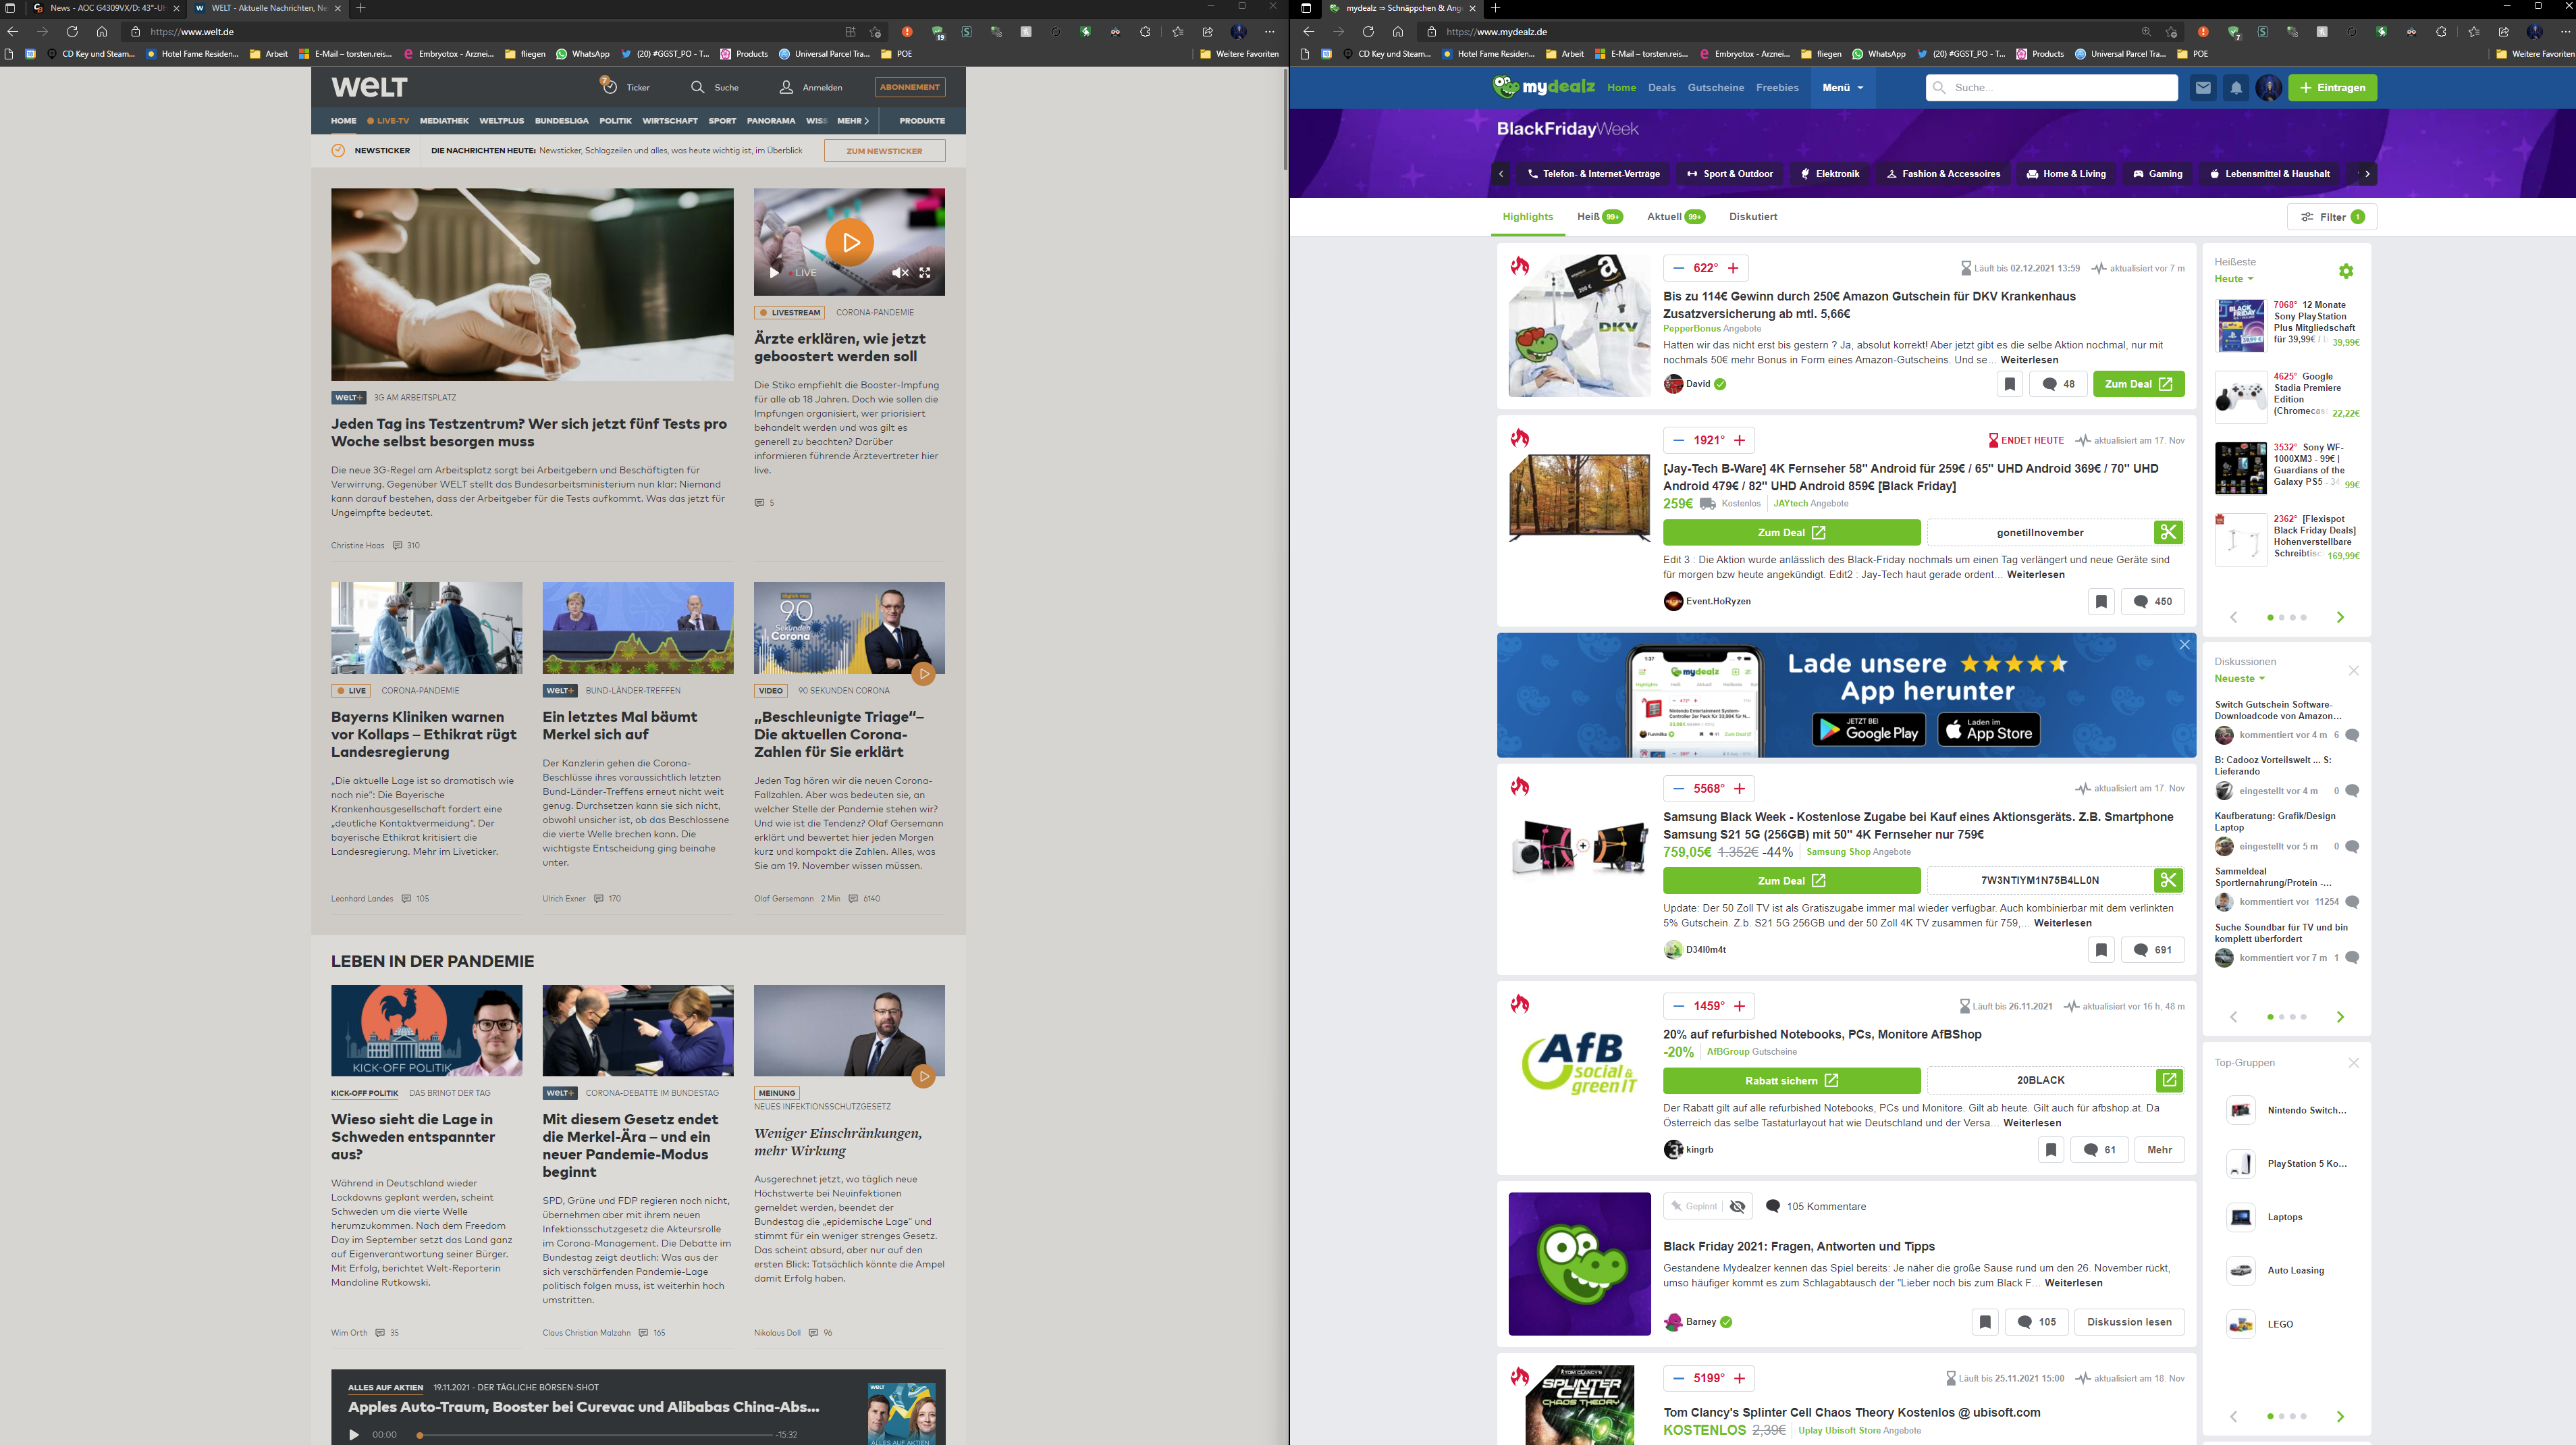Image resolution: width=2576 pixels, height=1445 pixels.
Task: Open the 20BLACK code external link icon
Action: point(2168,1081)
